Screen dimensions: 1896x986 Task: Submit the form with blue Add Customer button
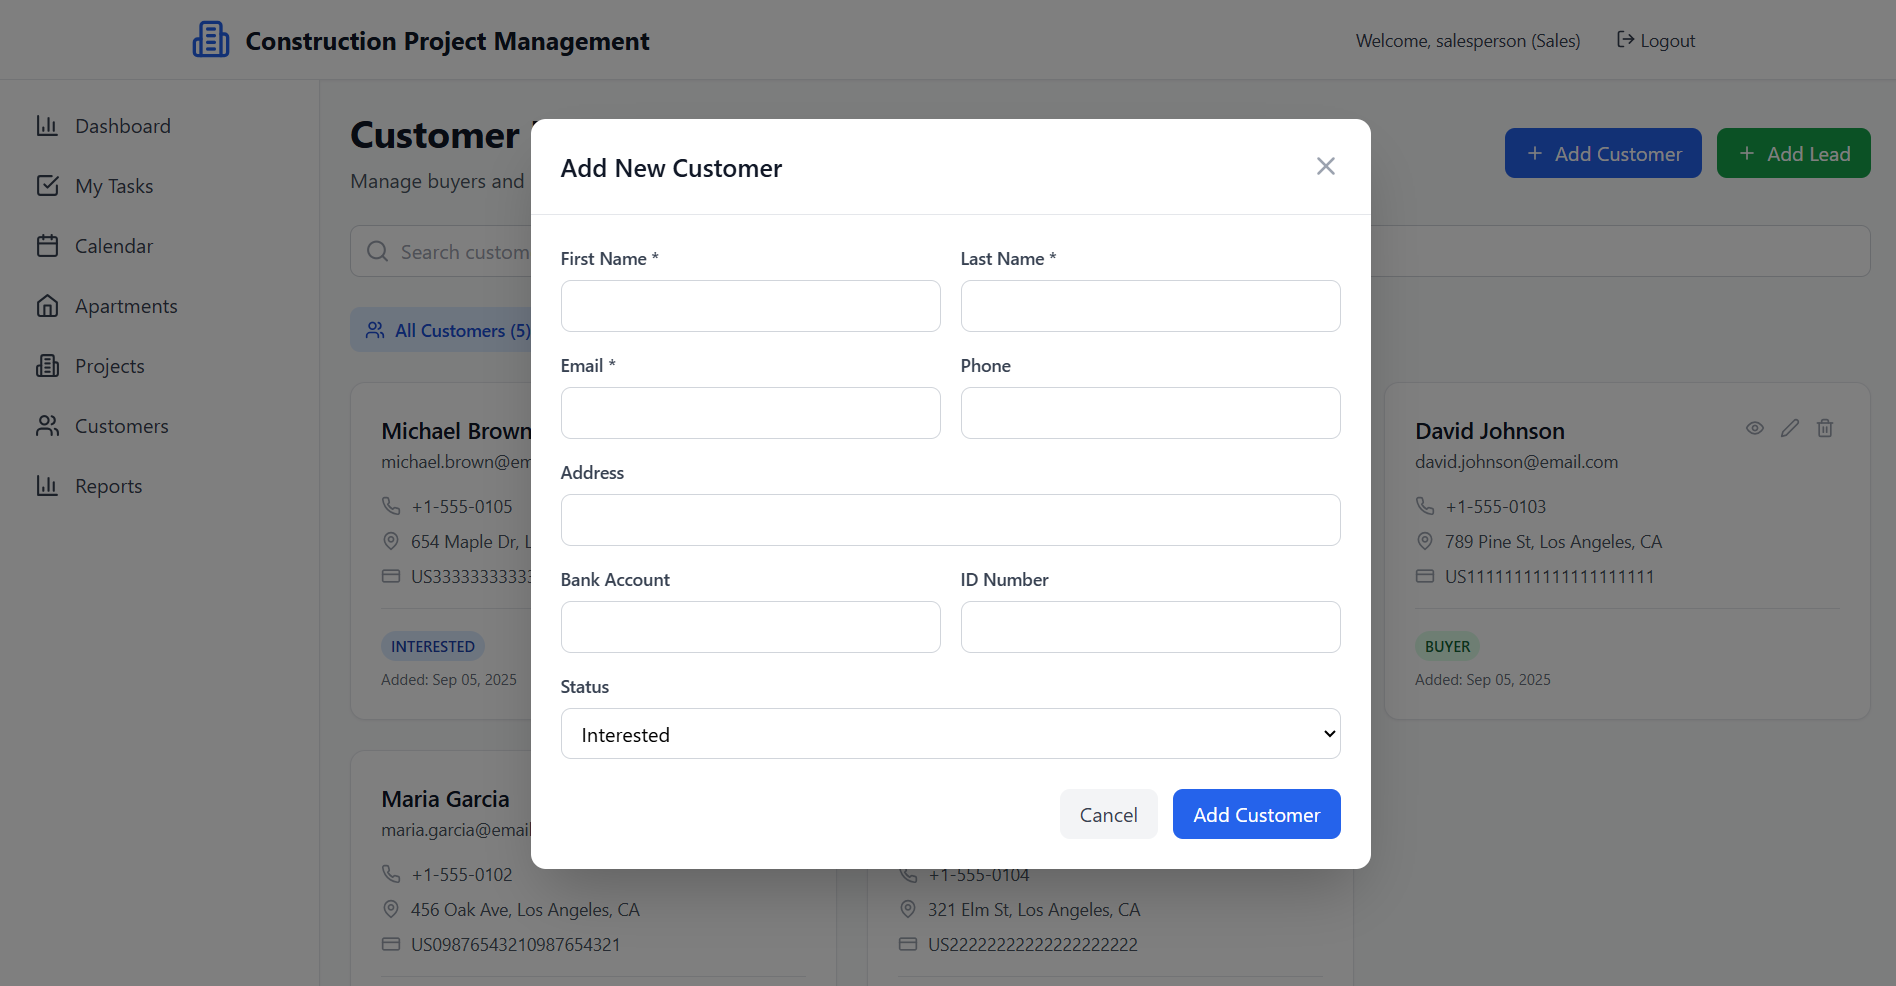coord(1256,814)
